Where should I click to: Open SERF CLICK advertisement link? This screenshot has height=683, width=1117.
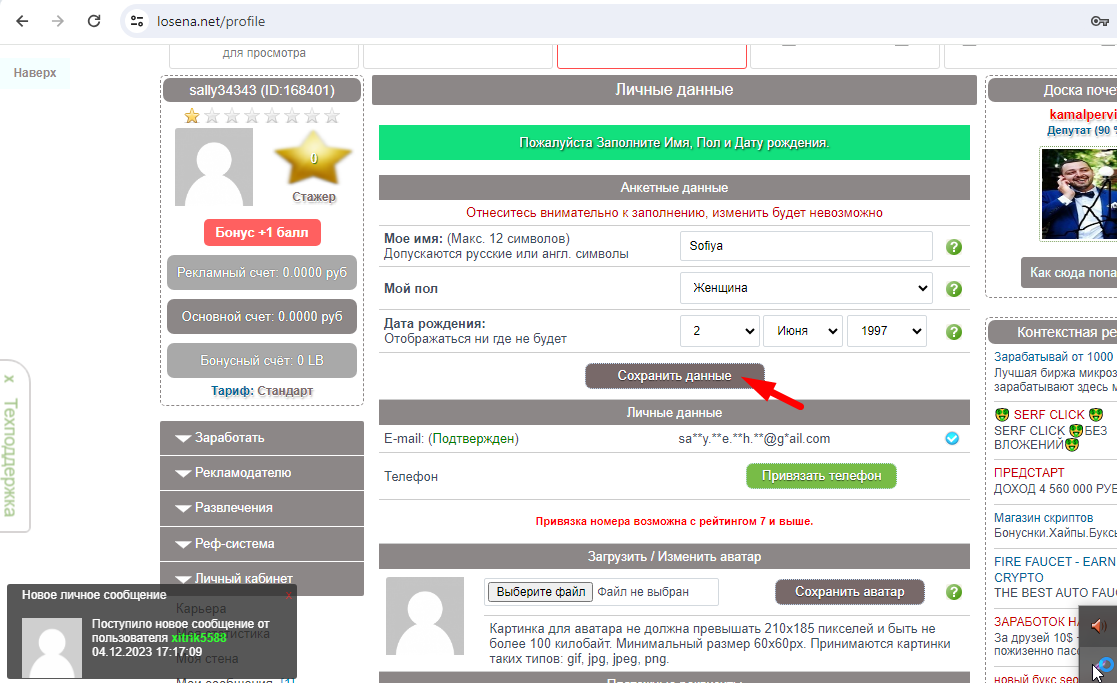click(x=1049, y=415)
